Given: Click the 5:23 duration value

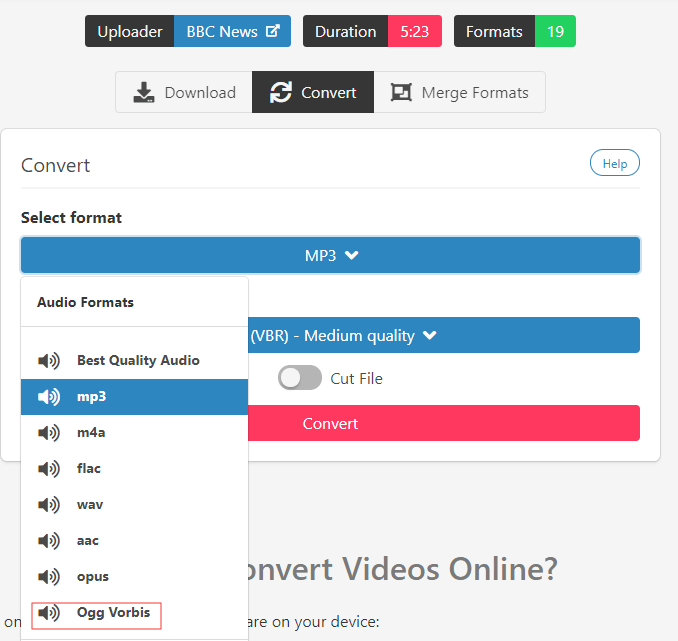Looking at the screenshot, I should 415,31.
